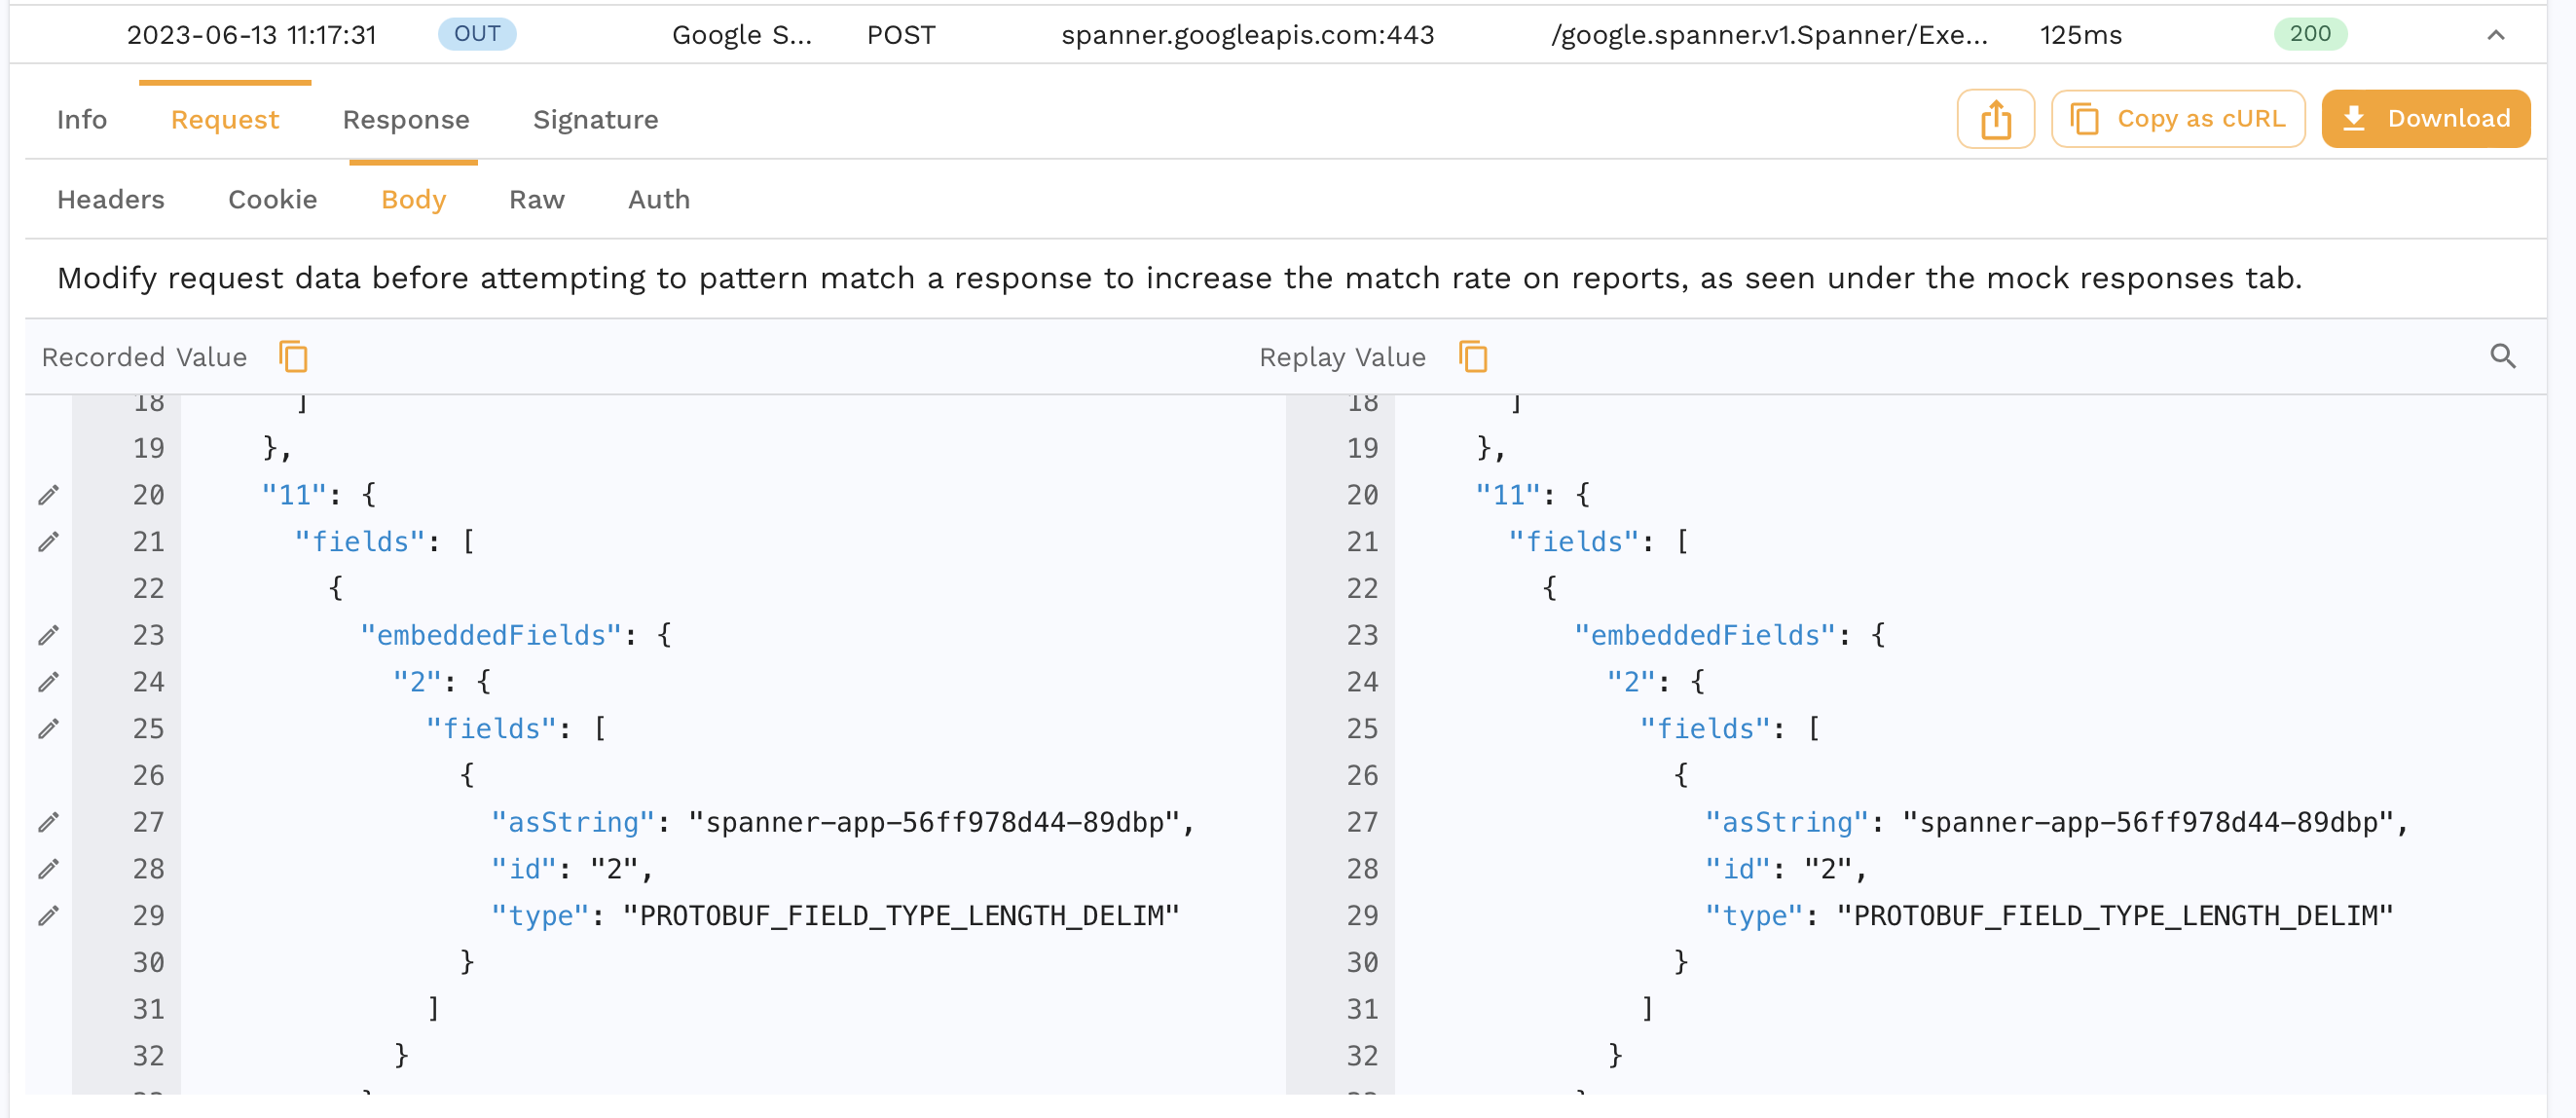Image resolution: width=2576 pixels, height=1118 pixels.
Task: Select the Info tab
Action: 82,120
